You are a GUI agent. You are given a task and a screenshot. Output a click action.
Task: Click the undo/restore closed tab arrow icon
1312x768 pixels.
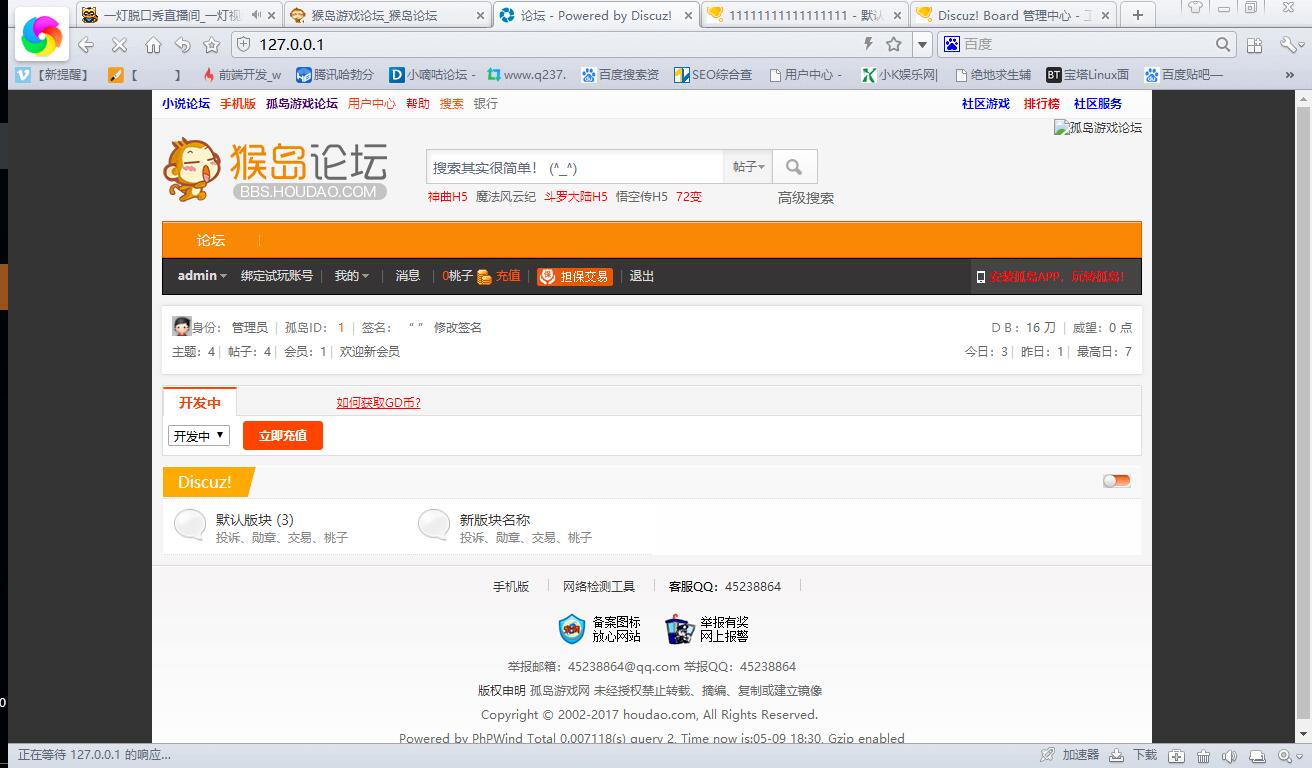click(182, 45)
